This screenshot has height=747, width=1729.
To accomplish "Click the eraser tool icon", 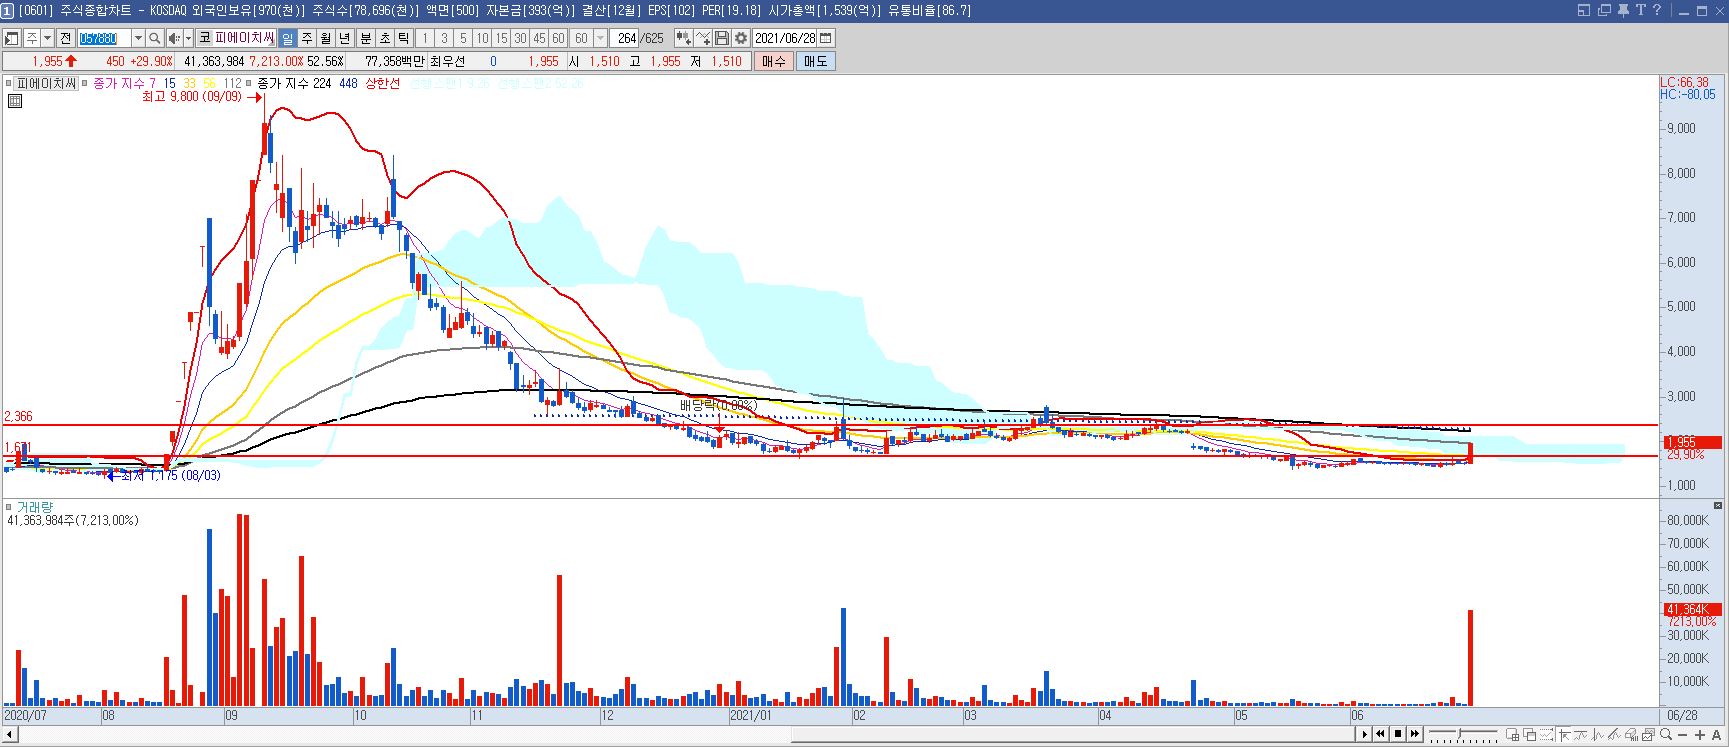I will [x=1632, y=734].
